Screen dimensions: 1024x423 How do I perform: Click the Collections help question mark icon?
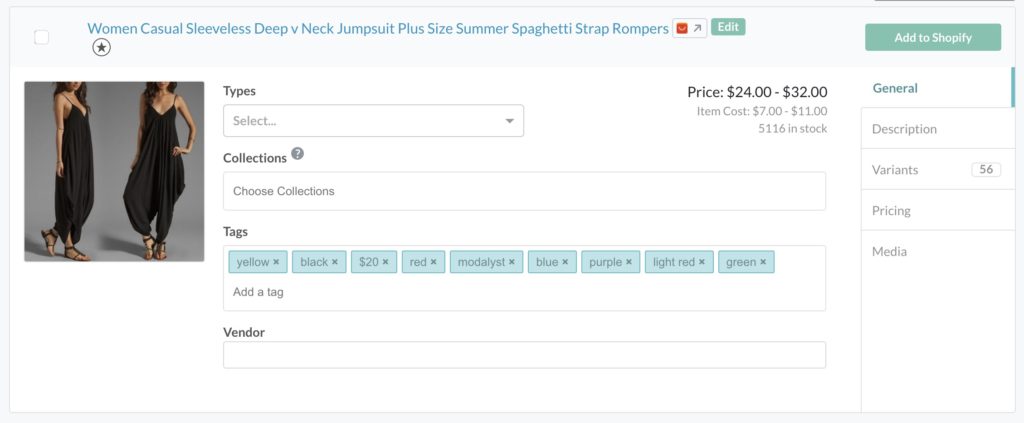click(x=297, y=155)
